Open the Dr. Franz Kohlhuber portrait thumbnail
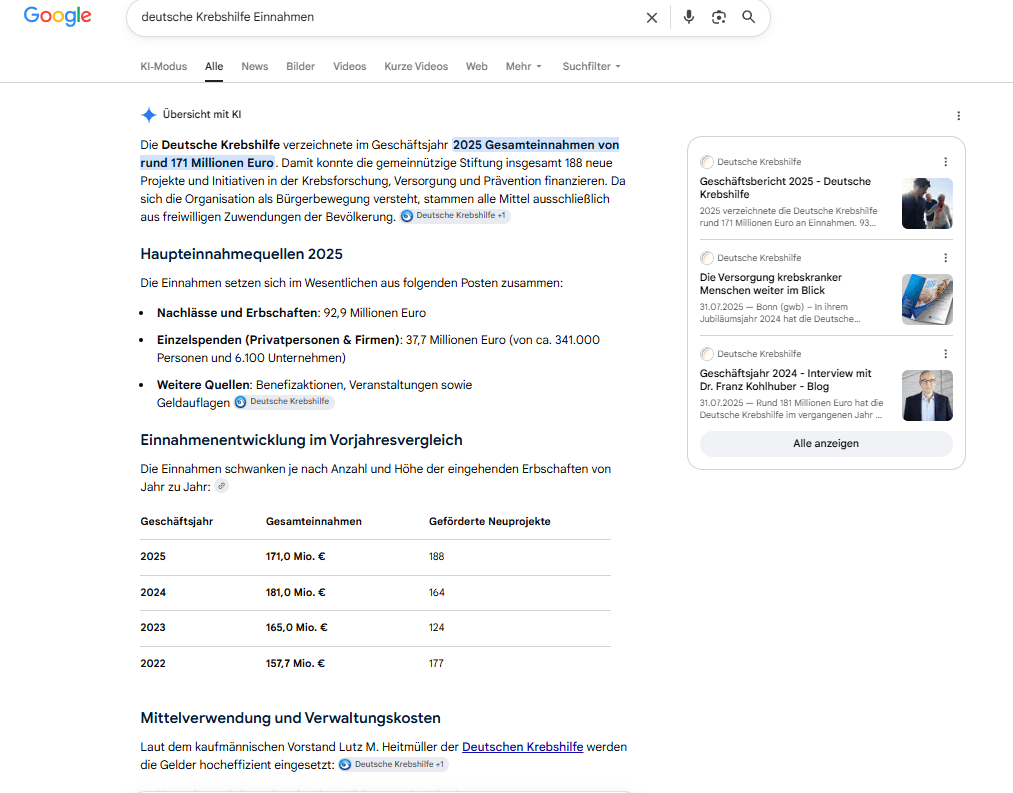 927,396
